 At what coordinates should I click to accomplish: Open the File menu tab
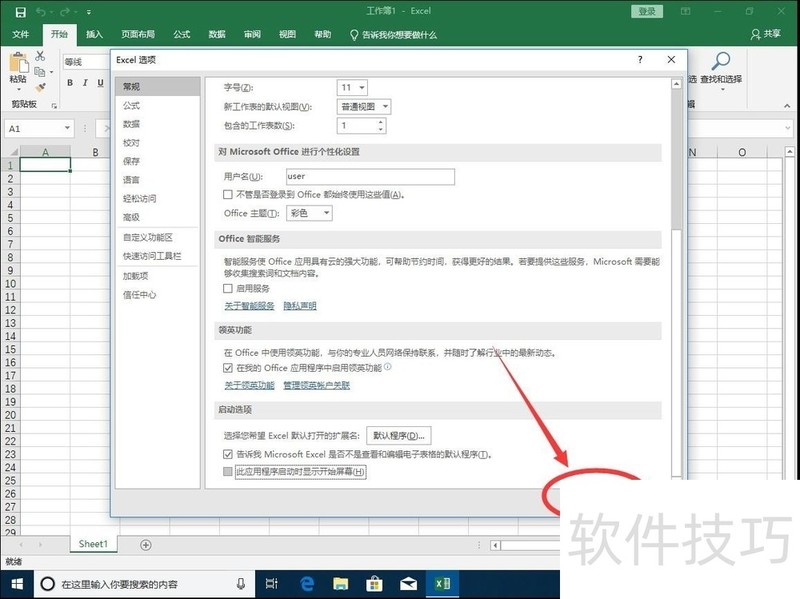pos(20,34)
